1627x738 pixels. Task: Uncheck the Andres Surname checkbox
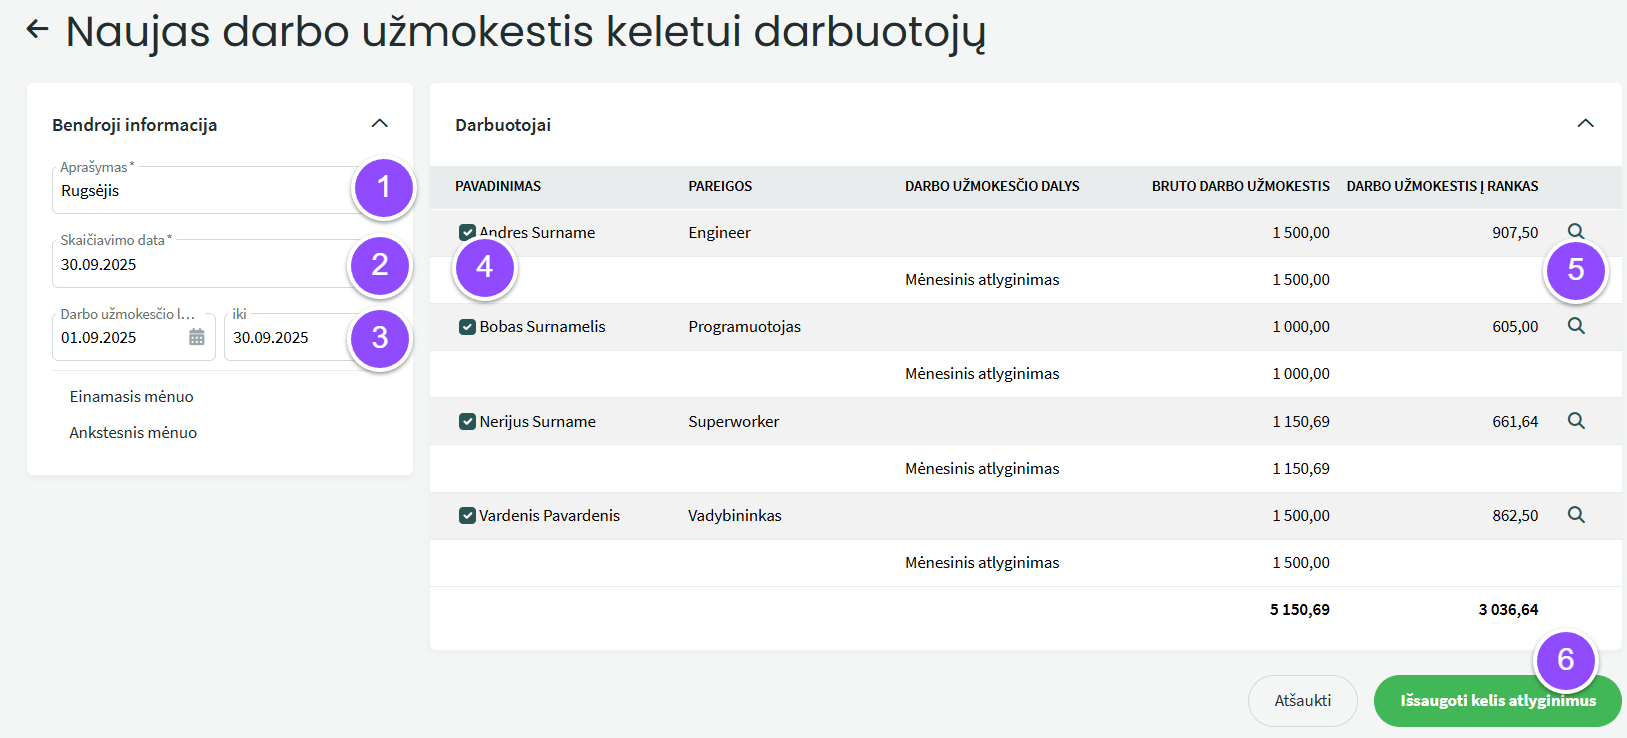pyautogui.click(x=467, y=232)
